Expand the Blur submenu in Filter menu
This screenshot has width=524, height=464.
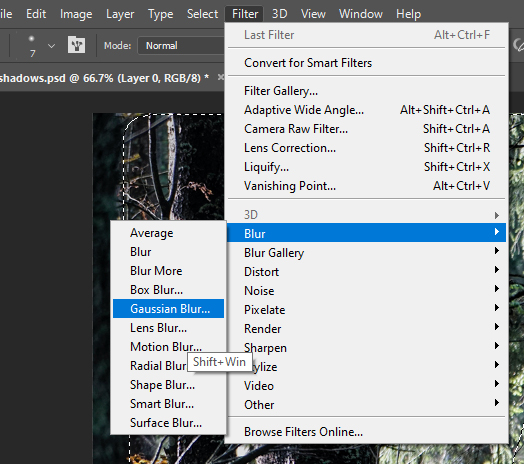tap(367, 233)
